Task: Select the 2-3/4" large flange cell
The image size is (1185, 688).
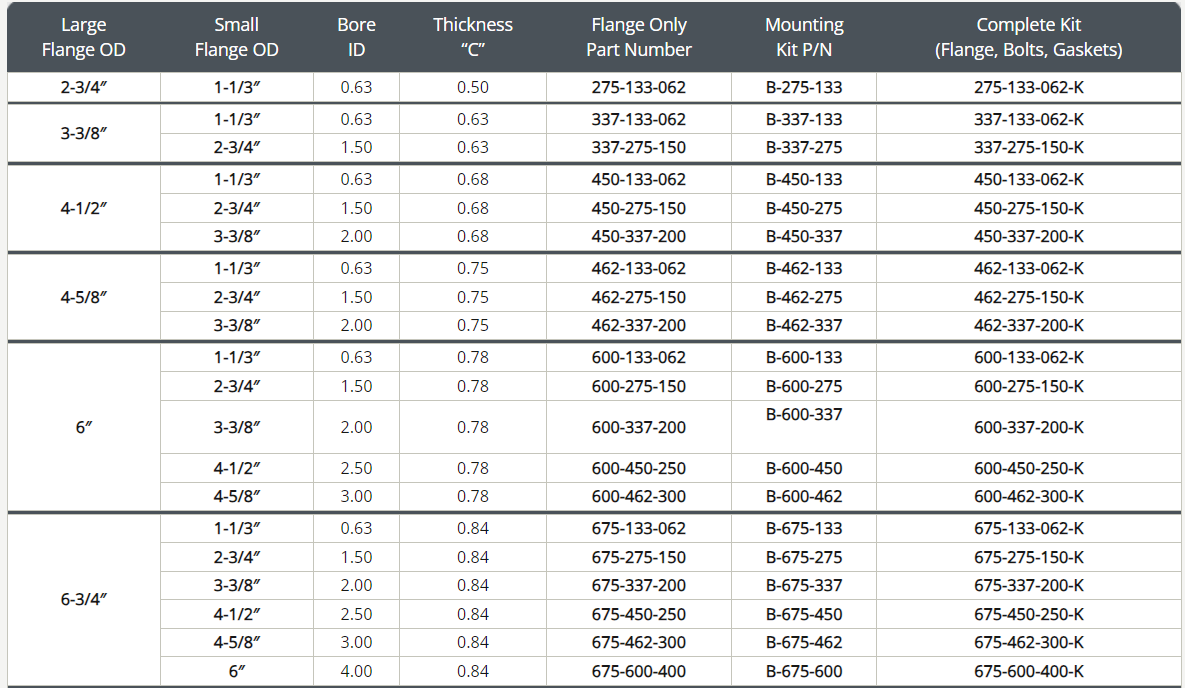Action: [x=83, y=87]
